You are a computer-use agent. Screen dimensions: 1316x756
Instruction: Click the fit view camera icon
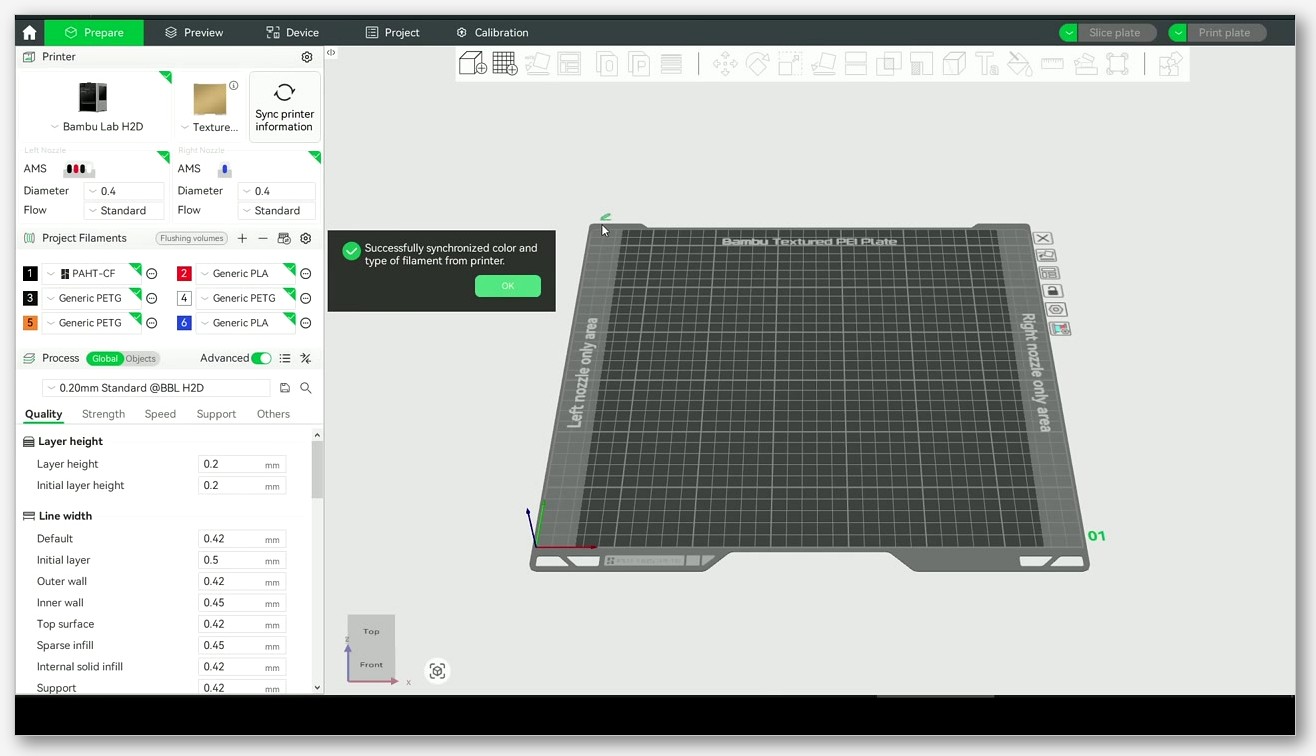(437, 671)
